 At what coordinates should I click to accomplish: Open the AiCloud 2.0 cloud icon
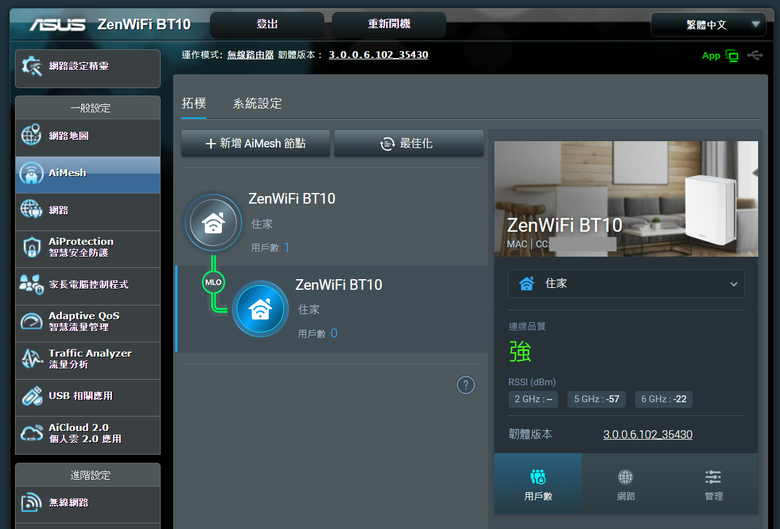click(x=32, y=433)
